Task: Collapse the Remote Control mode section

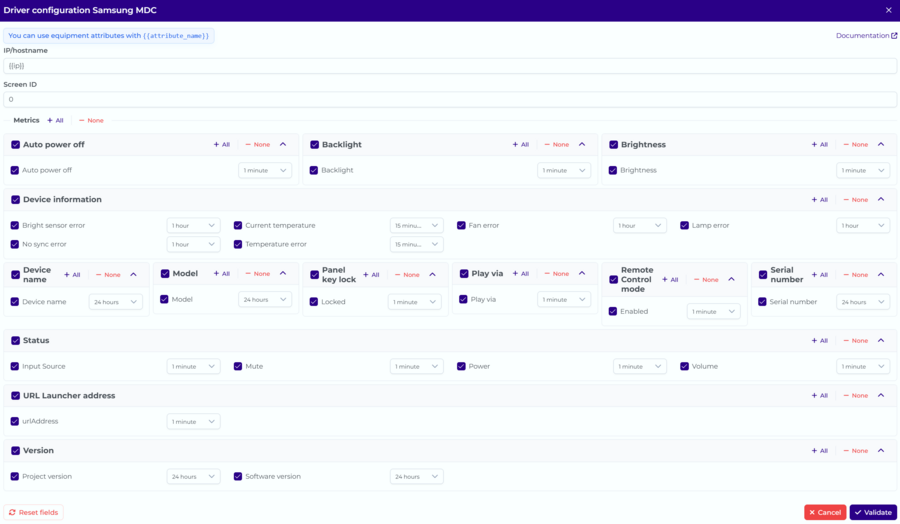Action: (x=731, y=280)
